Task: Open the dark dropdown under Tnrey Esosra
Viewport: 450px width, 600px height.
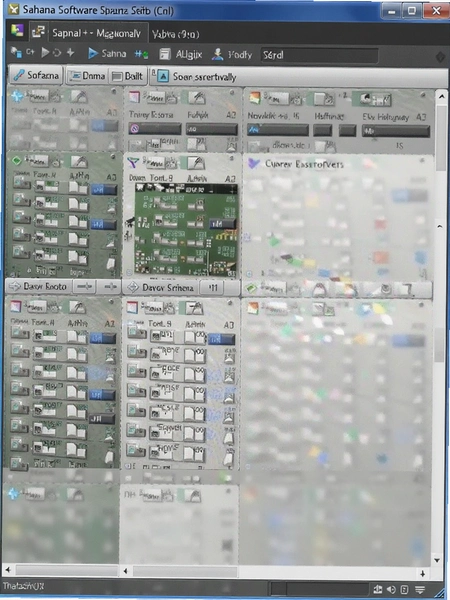Action: click(x=155, y=129)
